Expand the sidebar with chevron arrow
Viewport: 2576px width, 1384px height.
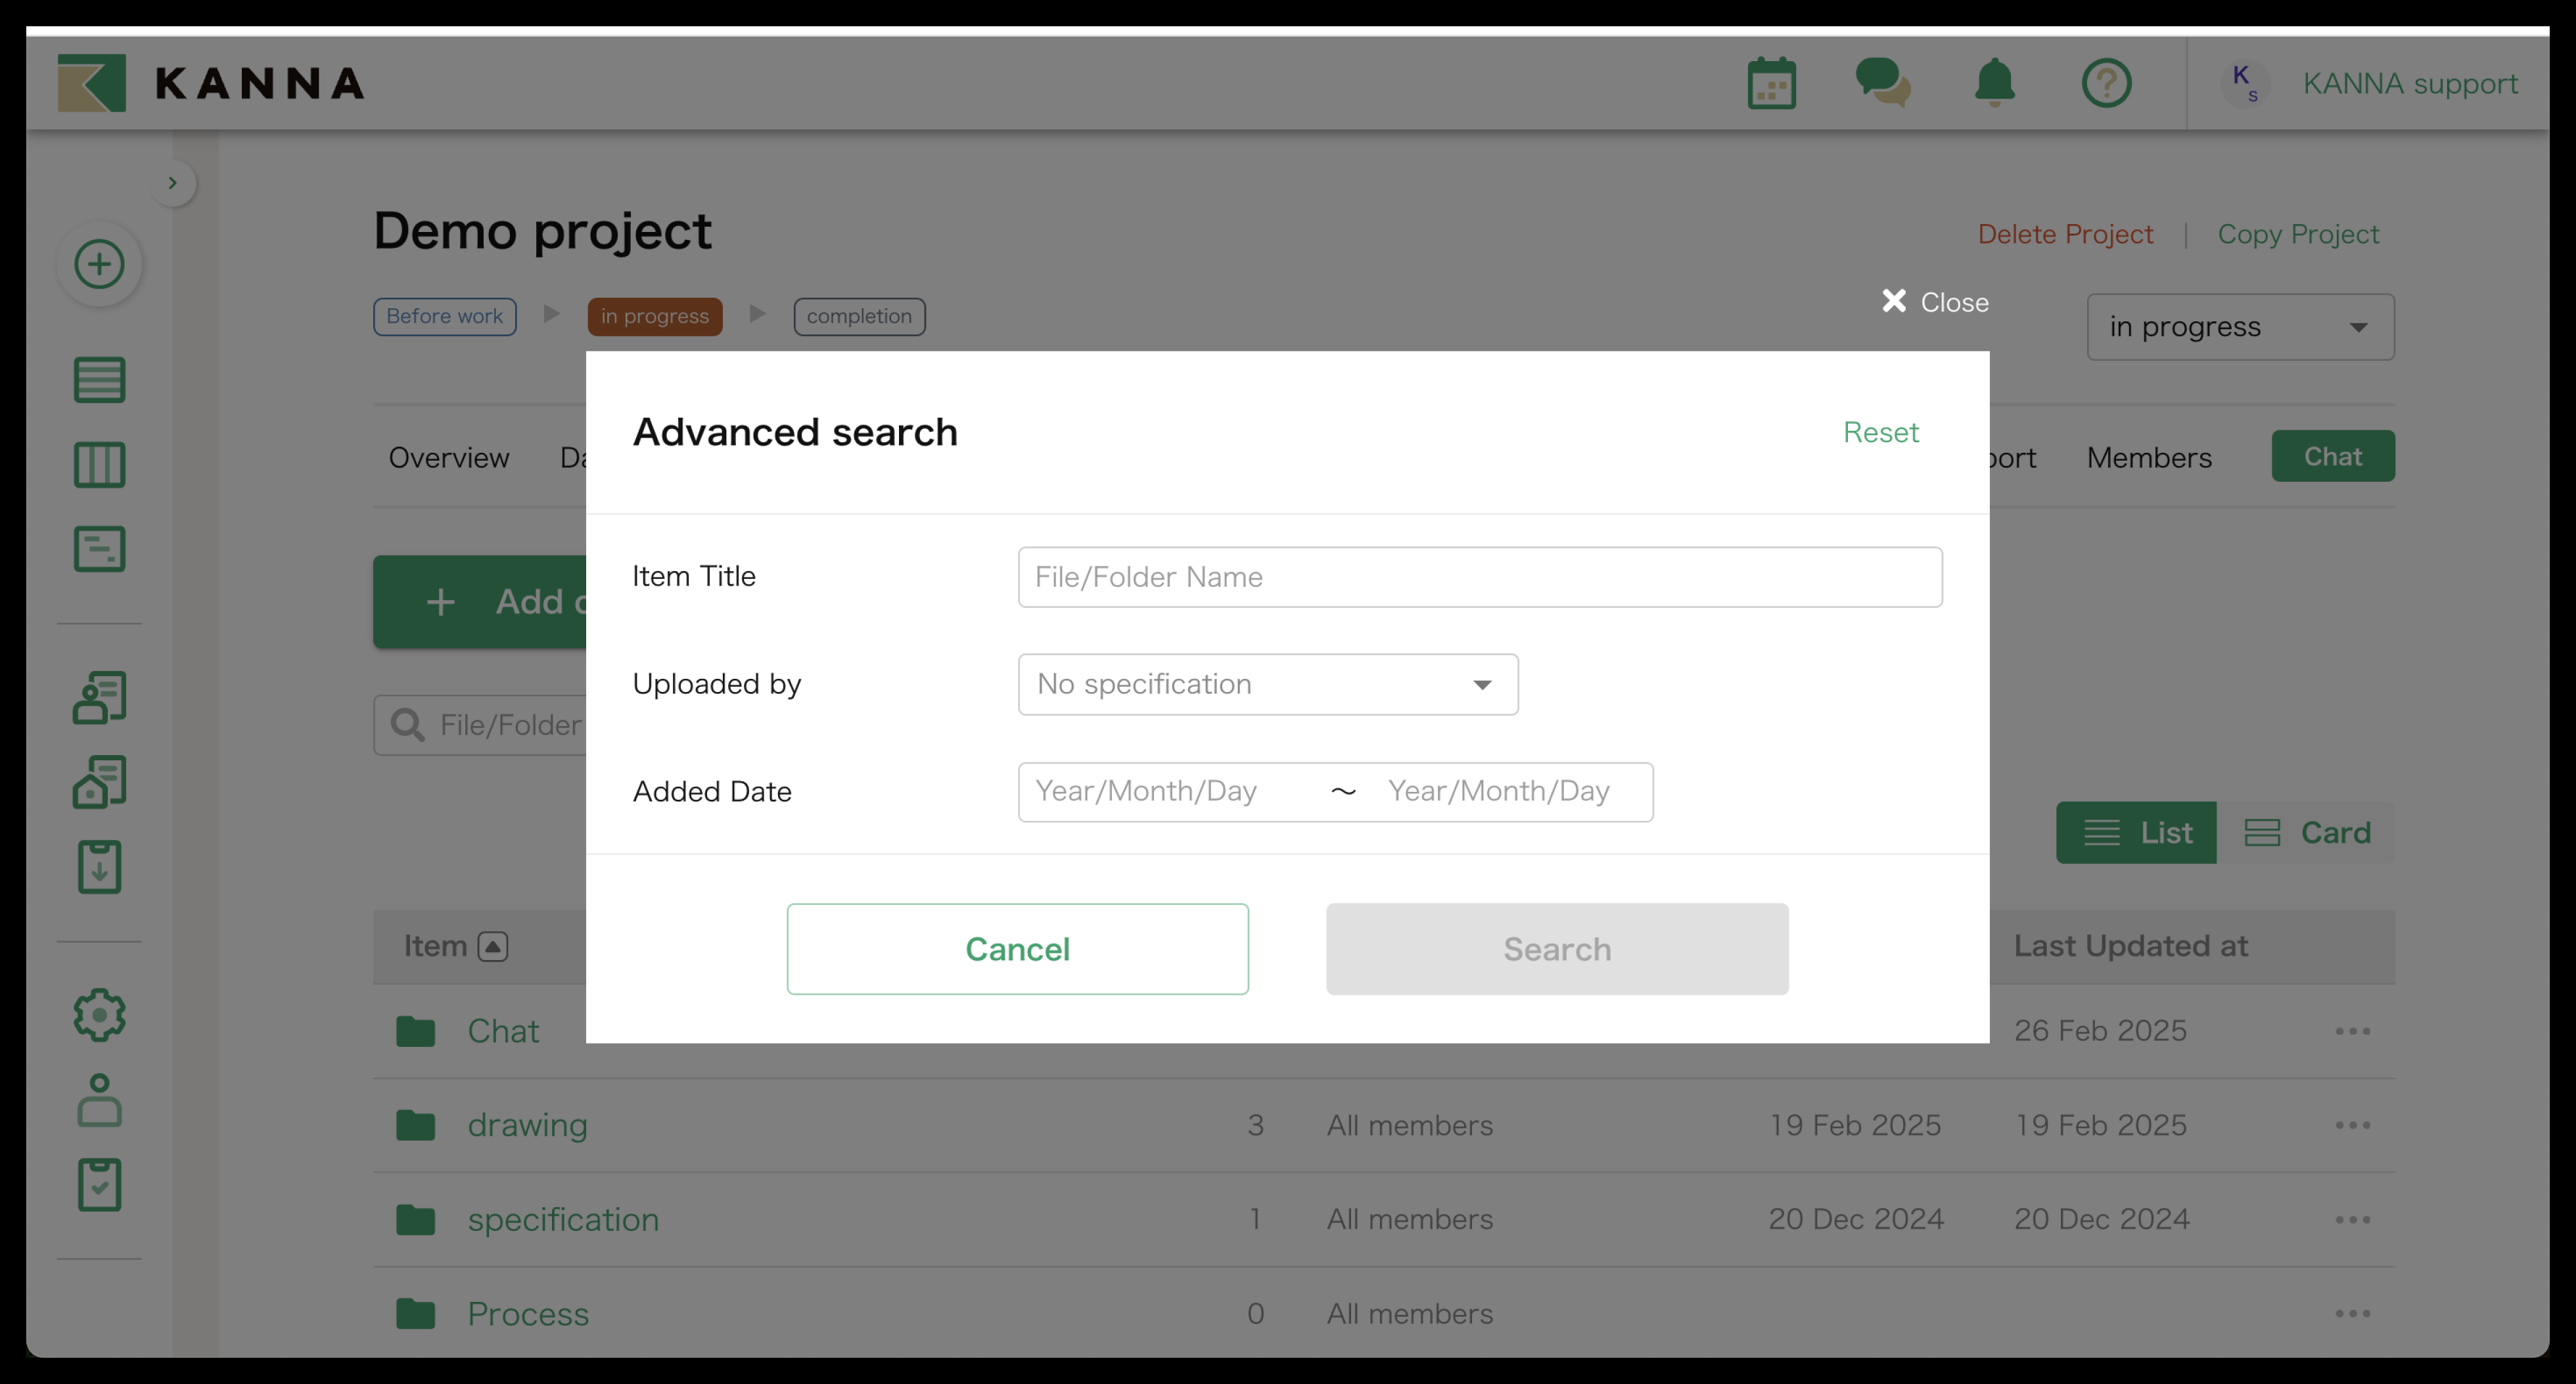click(173, 183)
